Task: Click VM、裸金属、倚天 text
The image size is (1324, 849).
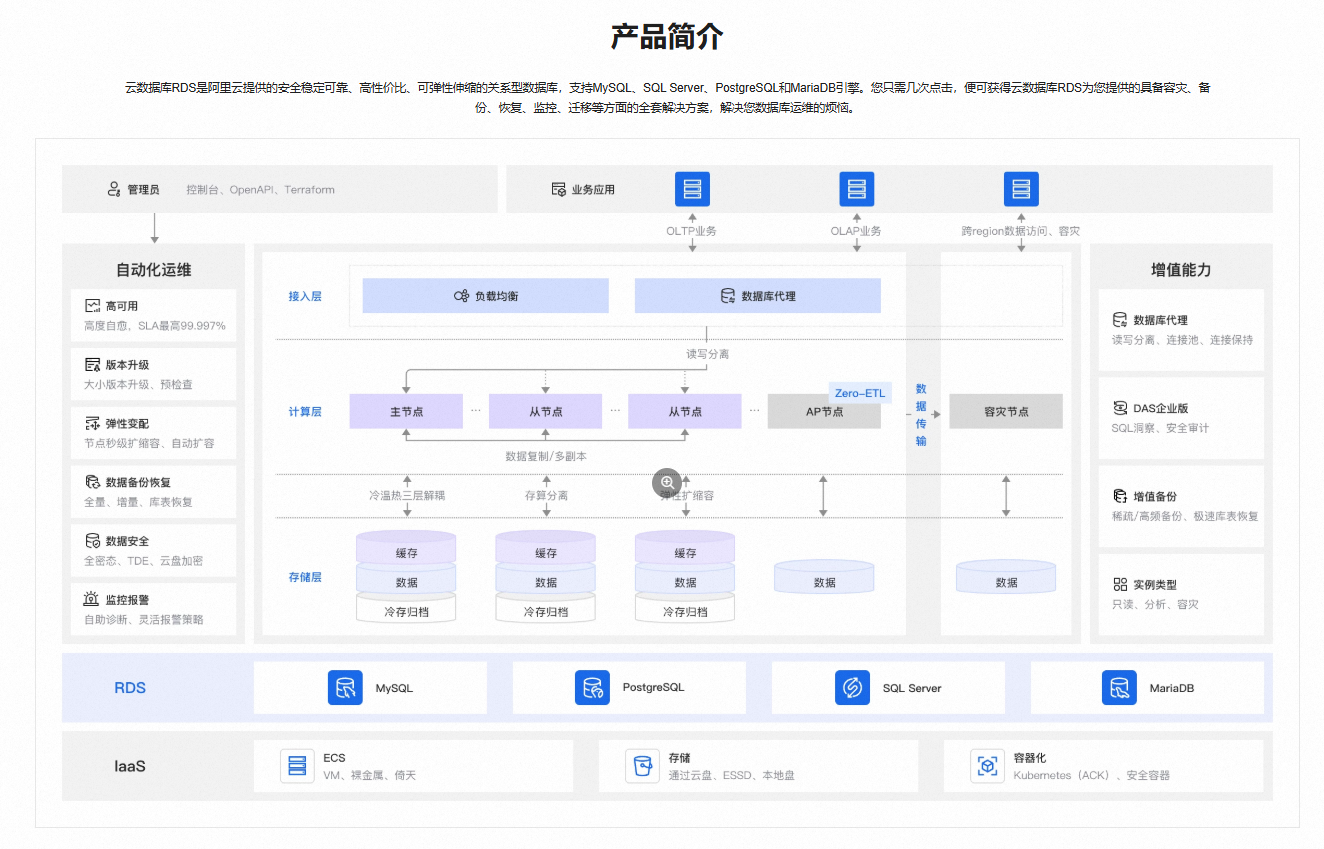Action: (369, 775)
